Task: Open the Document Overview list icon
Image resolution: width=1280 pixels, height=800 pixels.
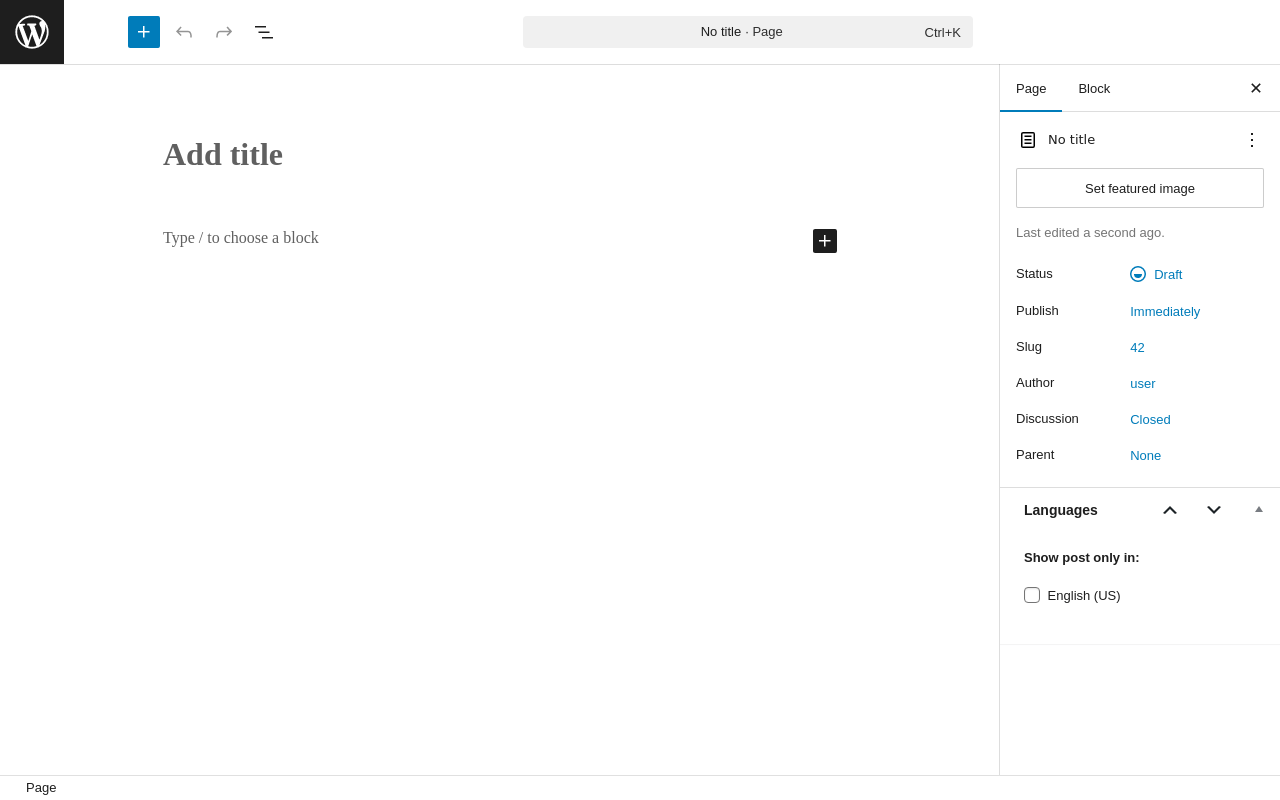Action: pyautogui.click(x=264, y=32)
